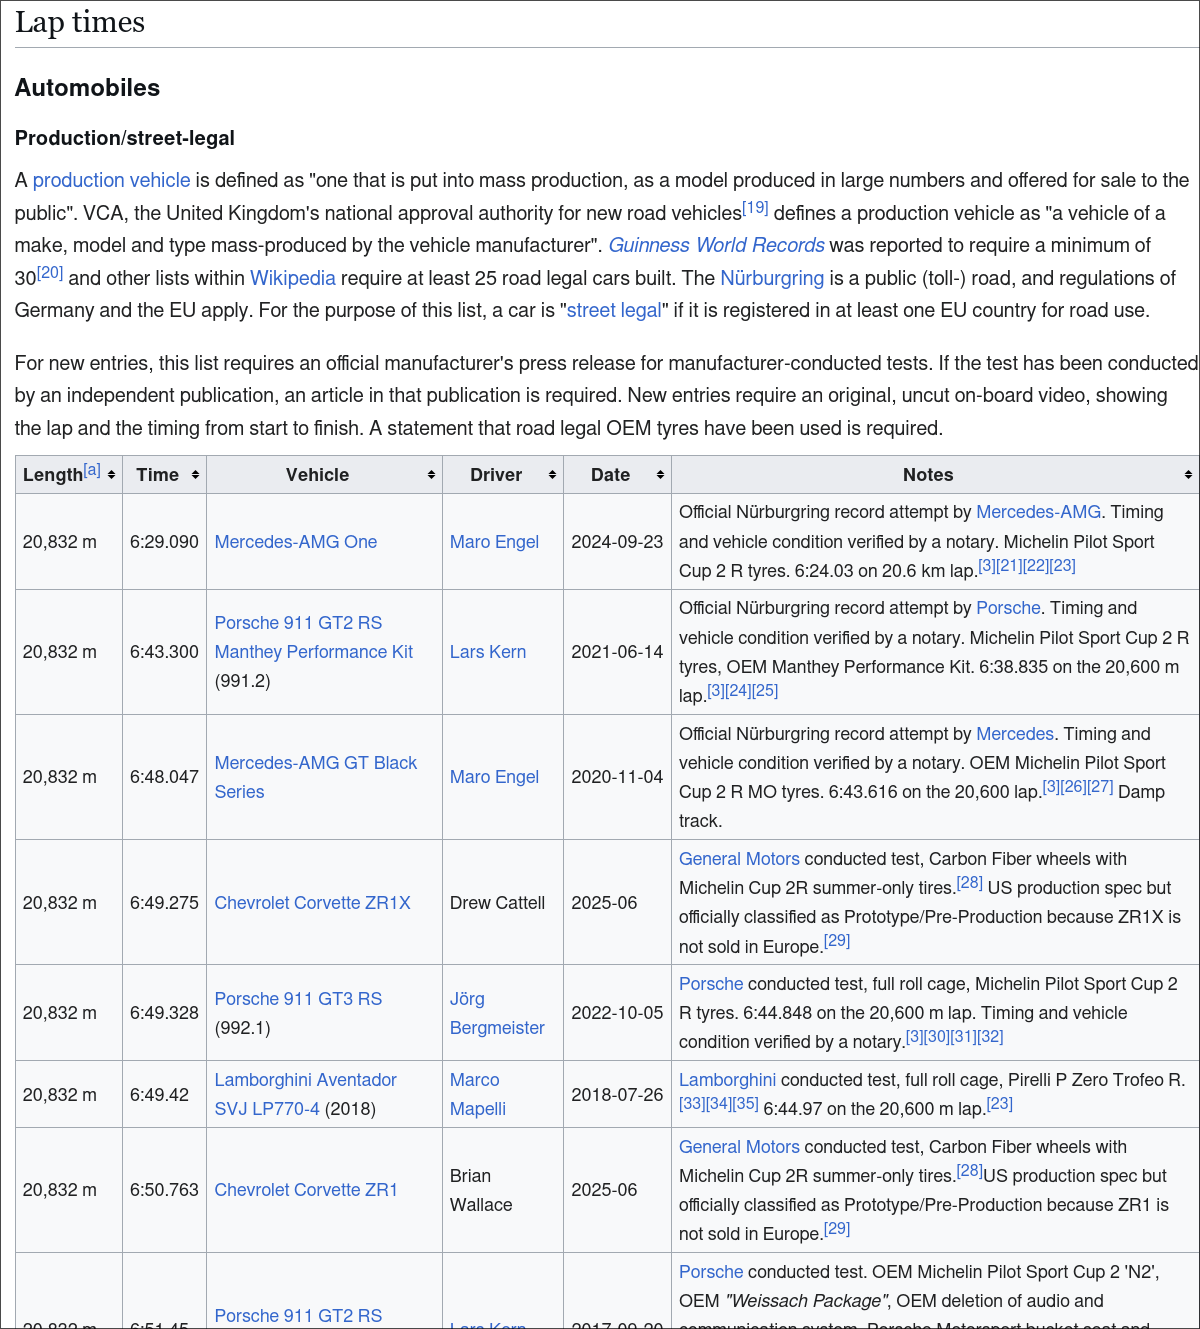Select the 6:49.275 lap time cell

pyautogui.click(x=164, y=903)
